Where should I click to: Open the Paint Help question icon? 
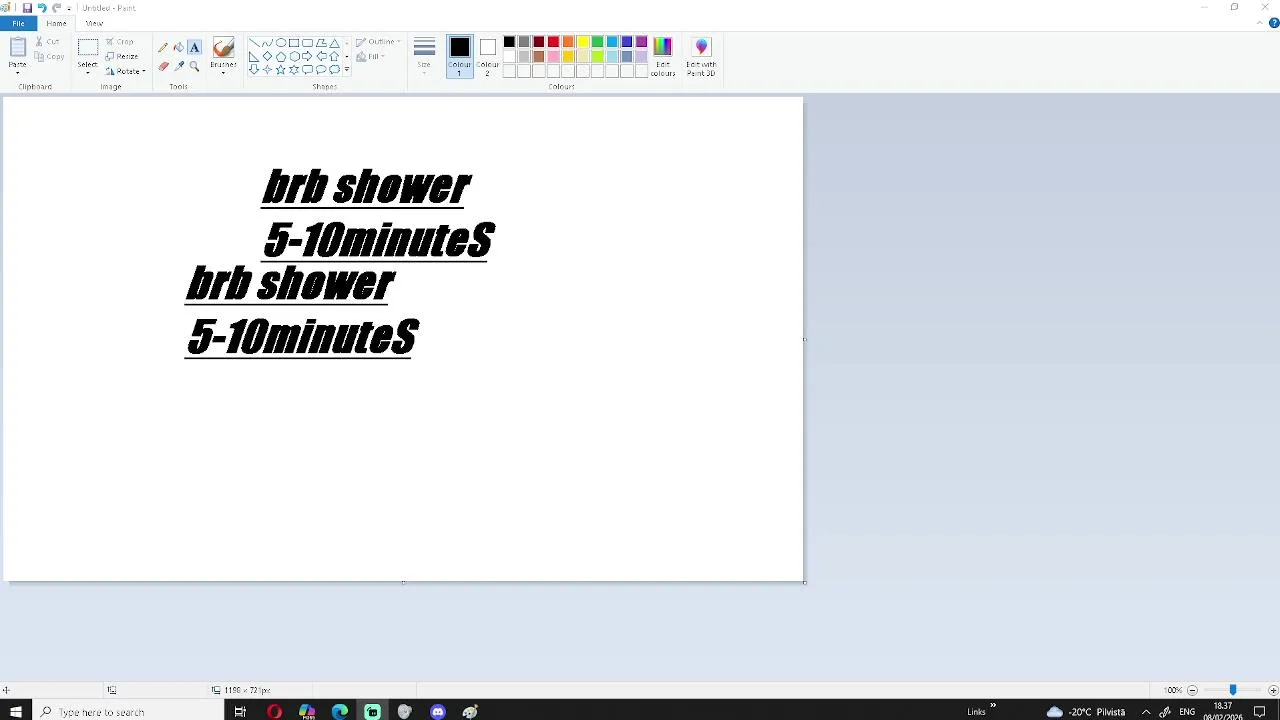tap(1273, 23)
